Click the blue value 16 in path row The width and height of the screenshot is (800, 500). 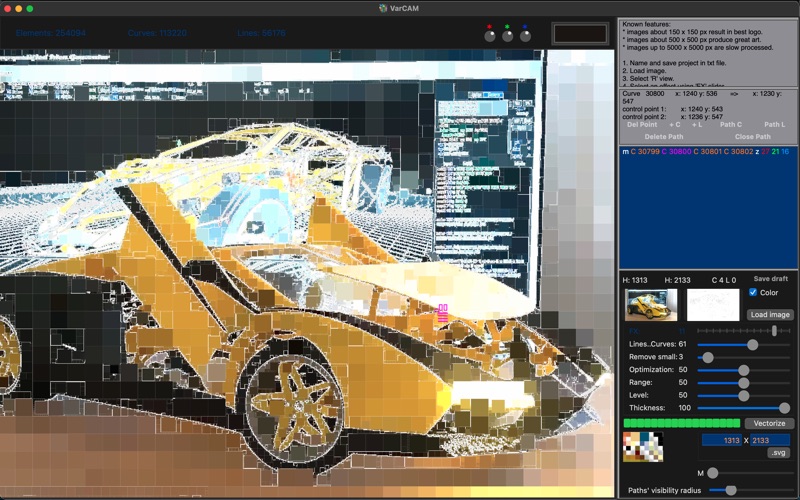785,152
